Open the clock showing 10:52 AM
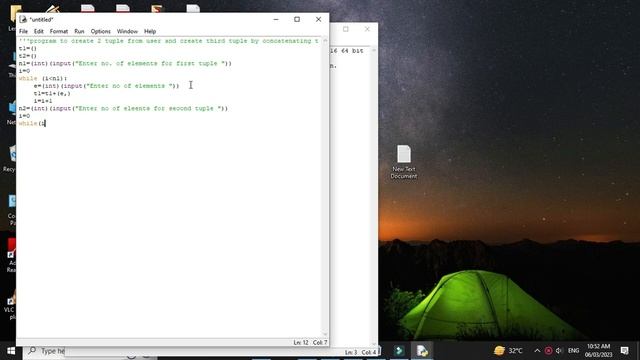 point(598,351)
